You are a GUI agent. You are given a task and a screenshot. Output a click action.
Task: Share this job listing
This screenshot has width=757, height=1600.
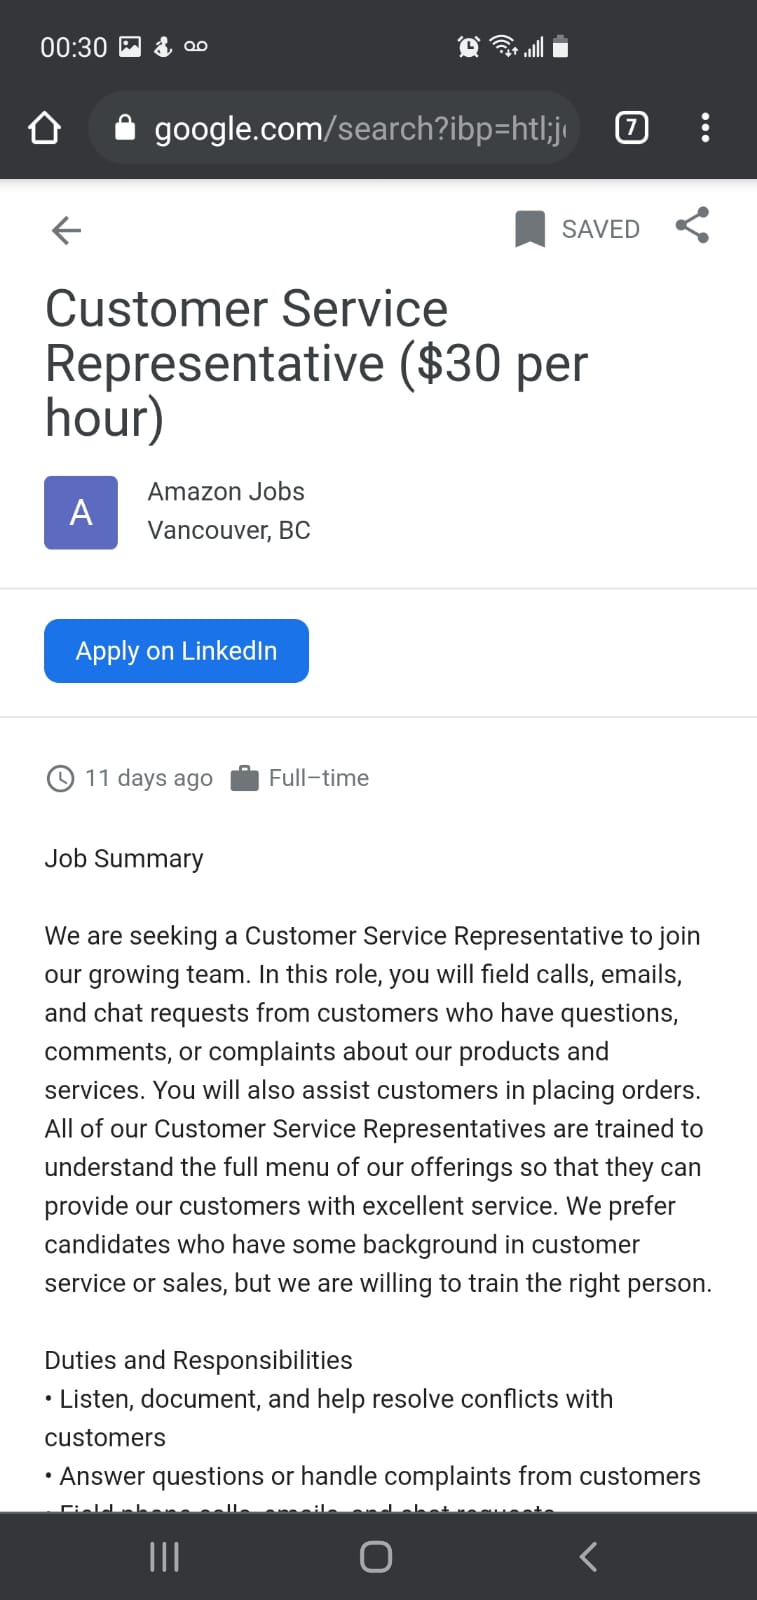(692, 226)
